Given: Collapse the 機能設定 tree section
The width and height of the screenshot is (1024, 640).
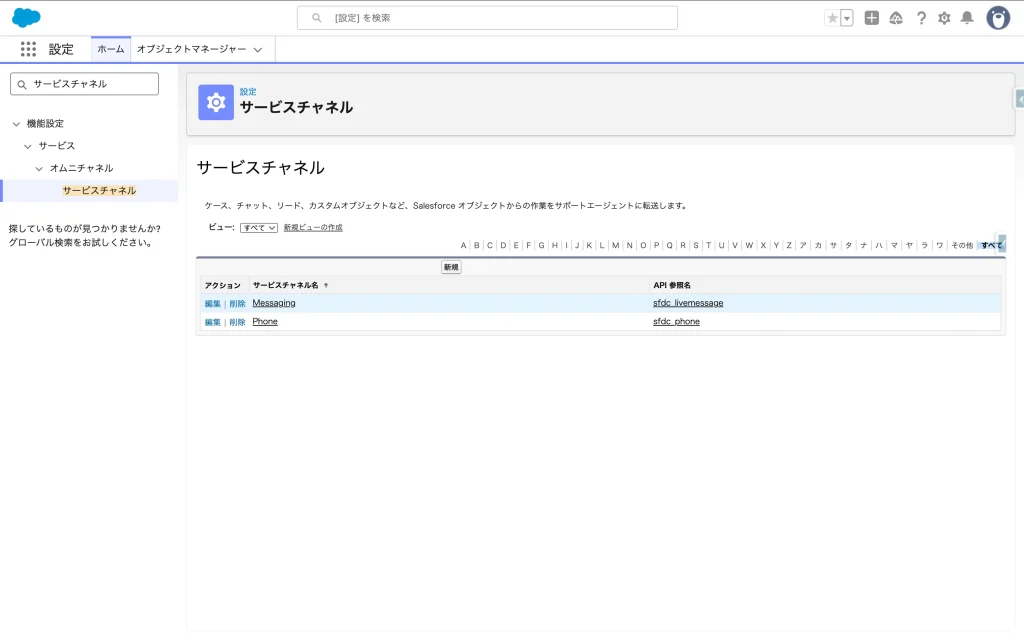Looking at the screenshot, I should pyautogui.click(x=16, y=124).
